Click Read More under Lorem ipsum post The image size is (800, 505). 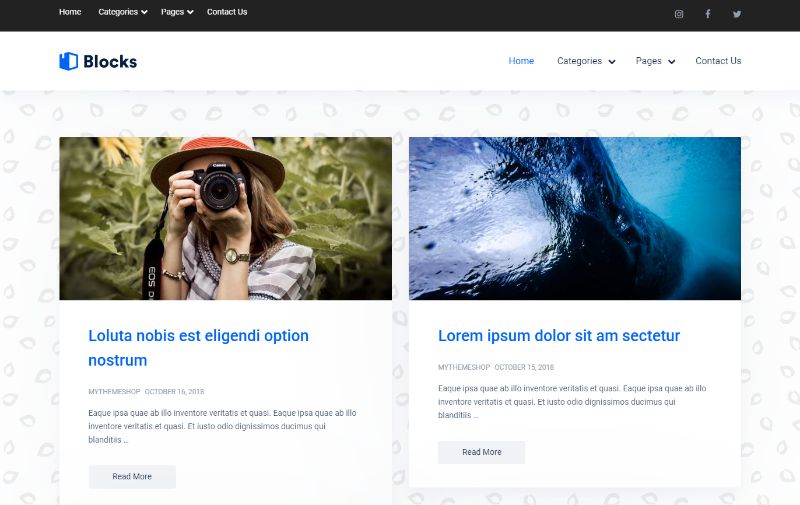pyautogui.click(x=482, y=452)
